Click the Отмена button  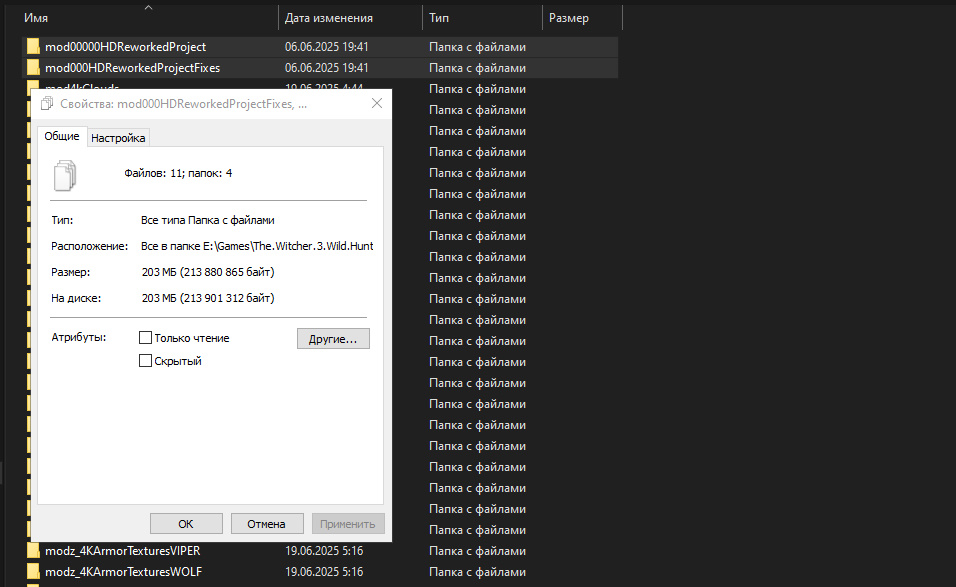266,524
